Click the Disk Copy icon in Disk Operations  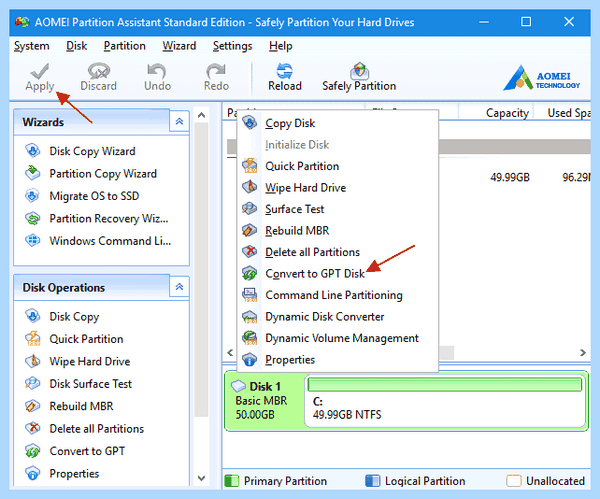coord(33,316)
